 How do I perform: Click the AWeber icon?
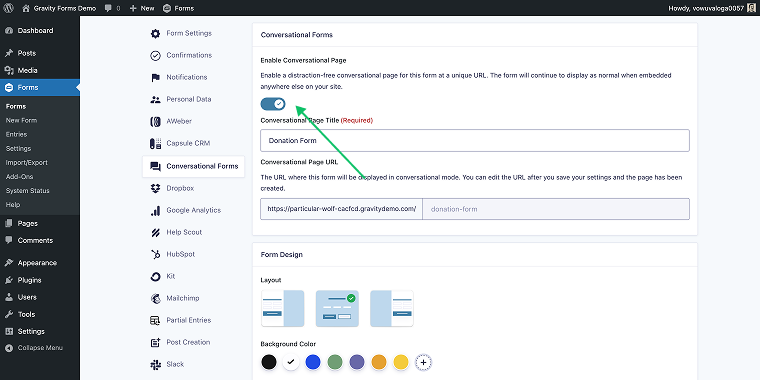click(x=155, y=121)
